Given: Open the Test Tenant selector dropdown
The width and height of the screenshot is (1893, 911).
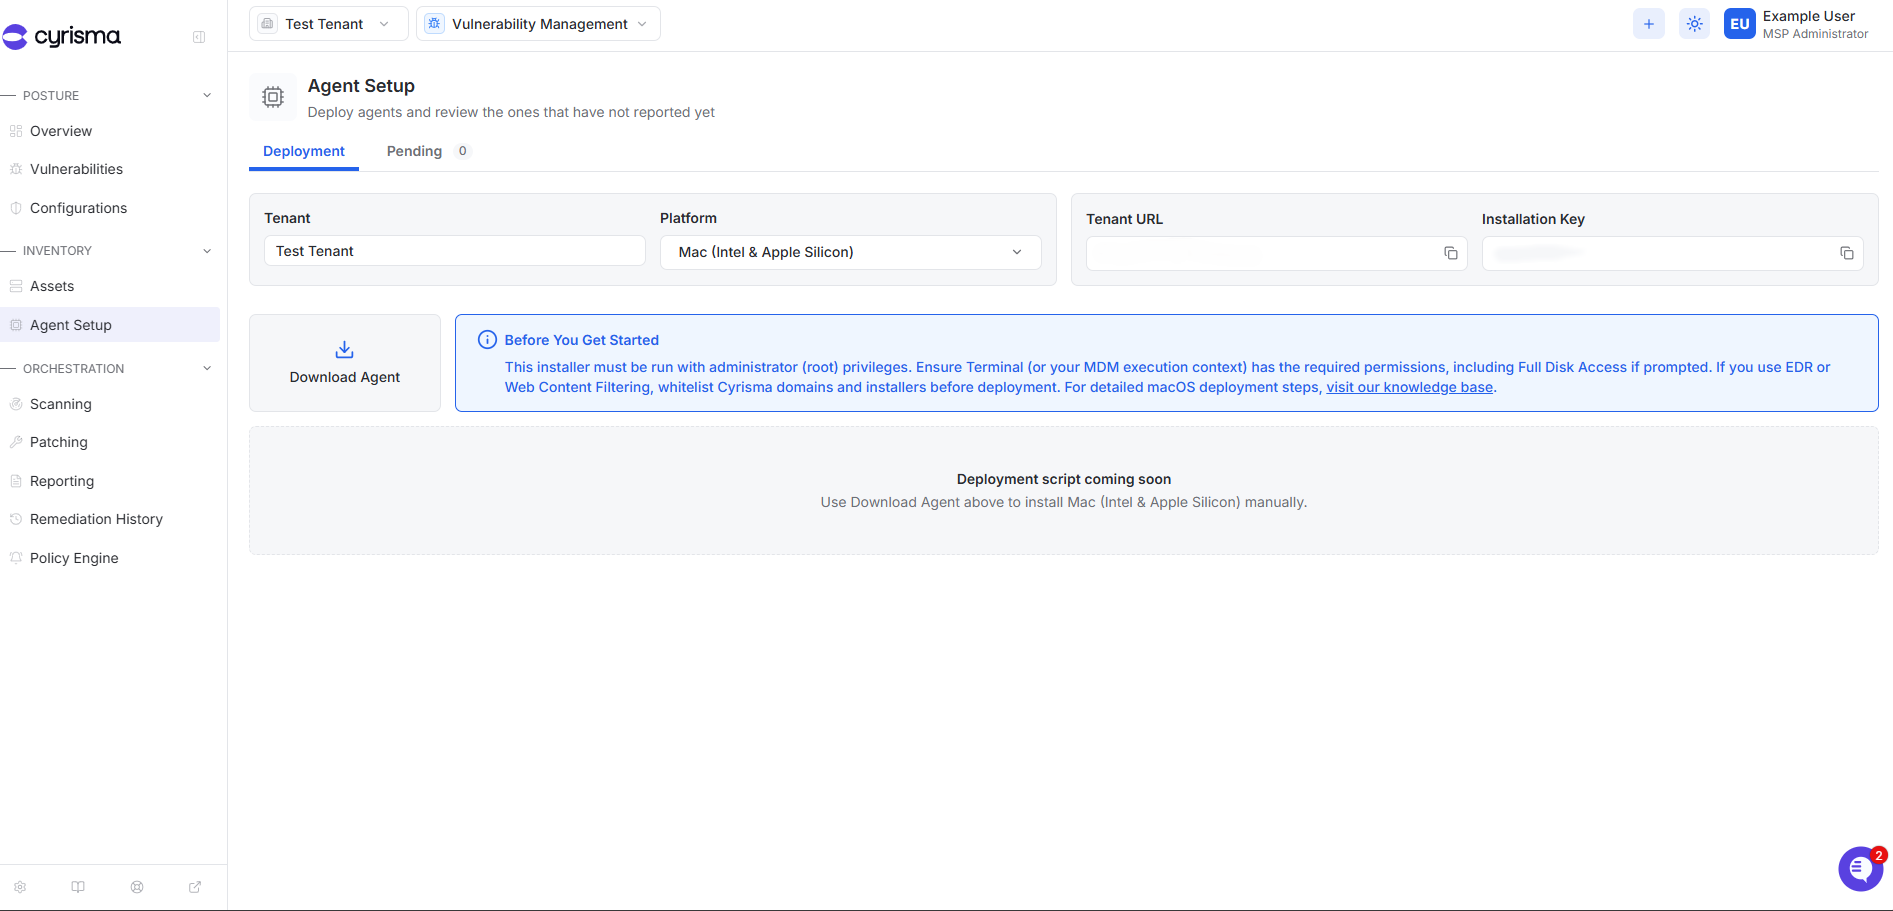Looking at the screenshot, I should (328, 24).
